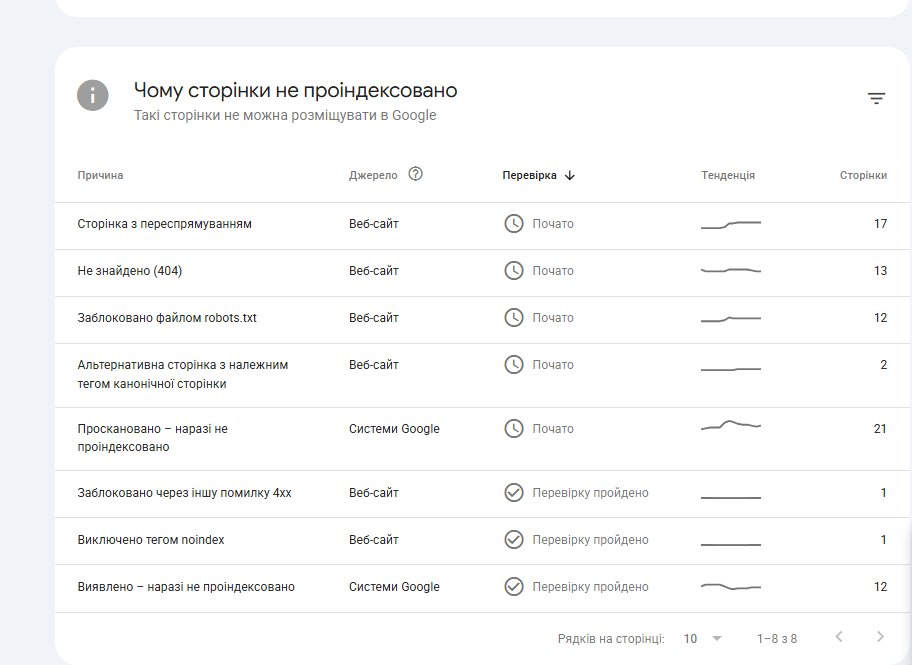Screen dimensions: 912x665
Task: Sort table by Тенденція column
Action: coord(728,175)
